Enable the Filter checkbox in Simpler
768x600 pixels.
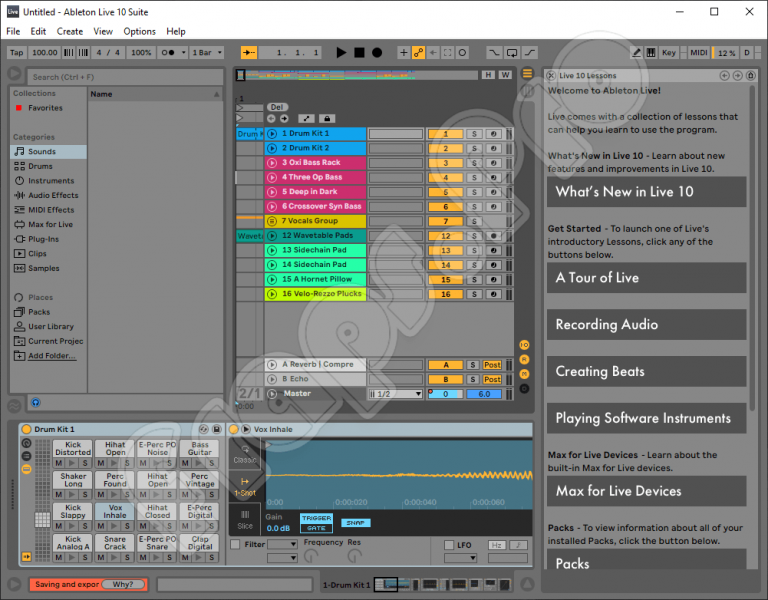[x=235, y=544]
